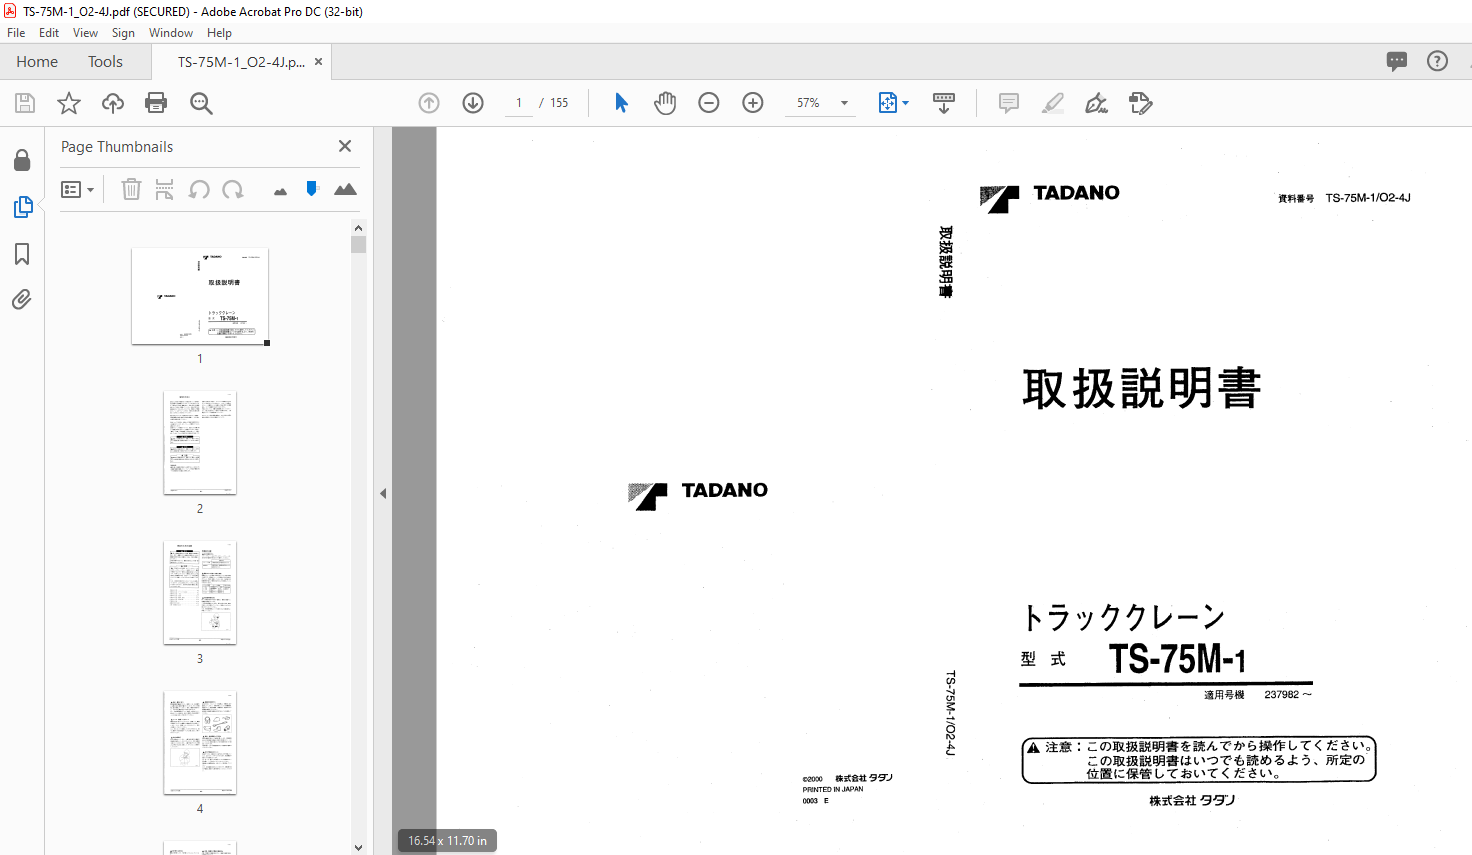
Task: Select the Highlight text tool
Action: [1053, 103]
